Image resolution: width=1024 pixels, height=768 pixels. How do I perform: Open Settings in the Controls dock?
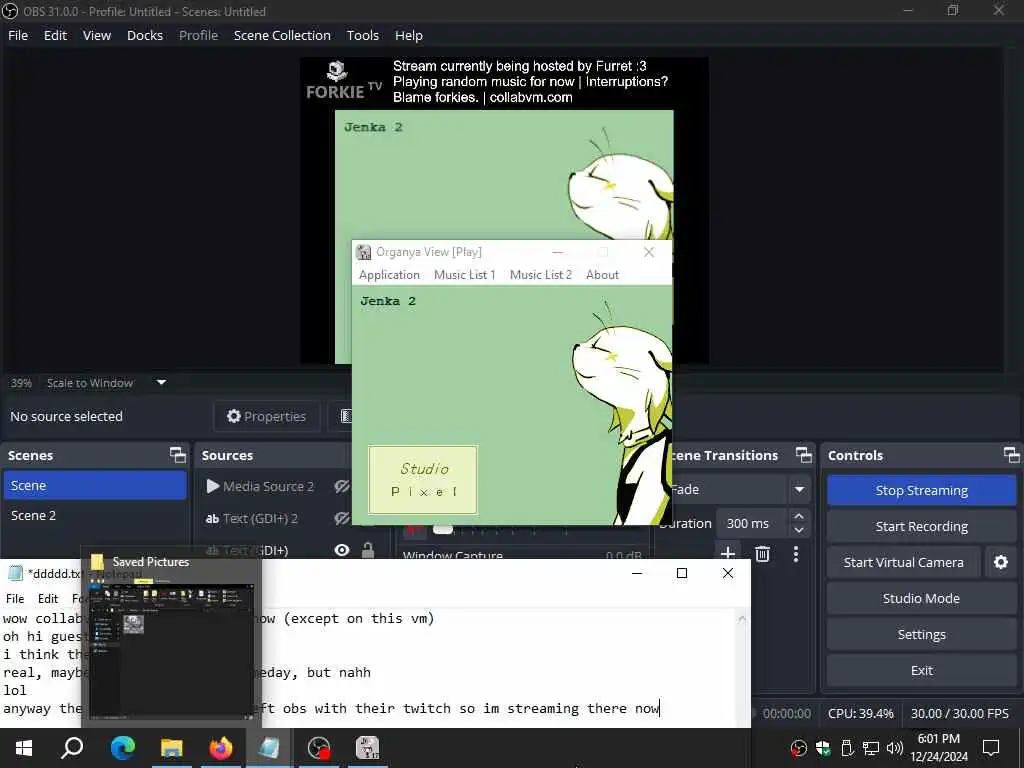(x=921, y=634)
